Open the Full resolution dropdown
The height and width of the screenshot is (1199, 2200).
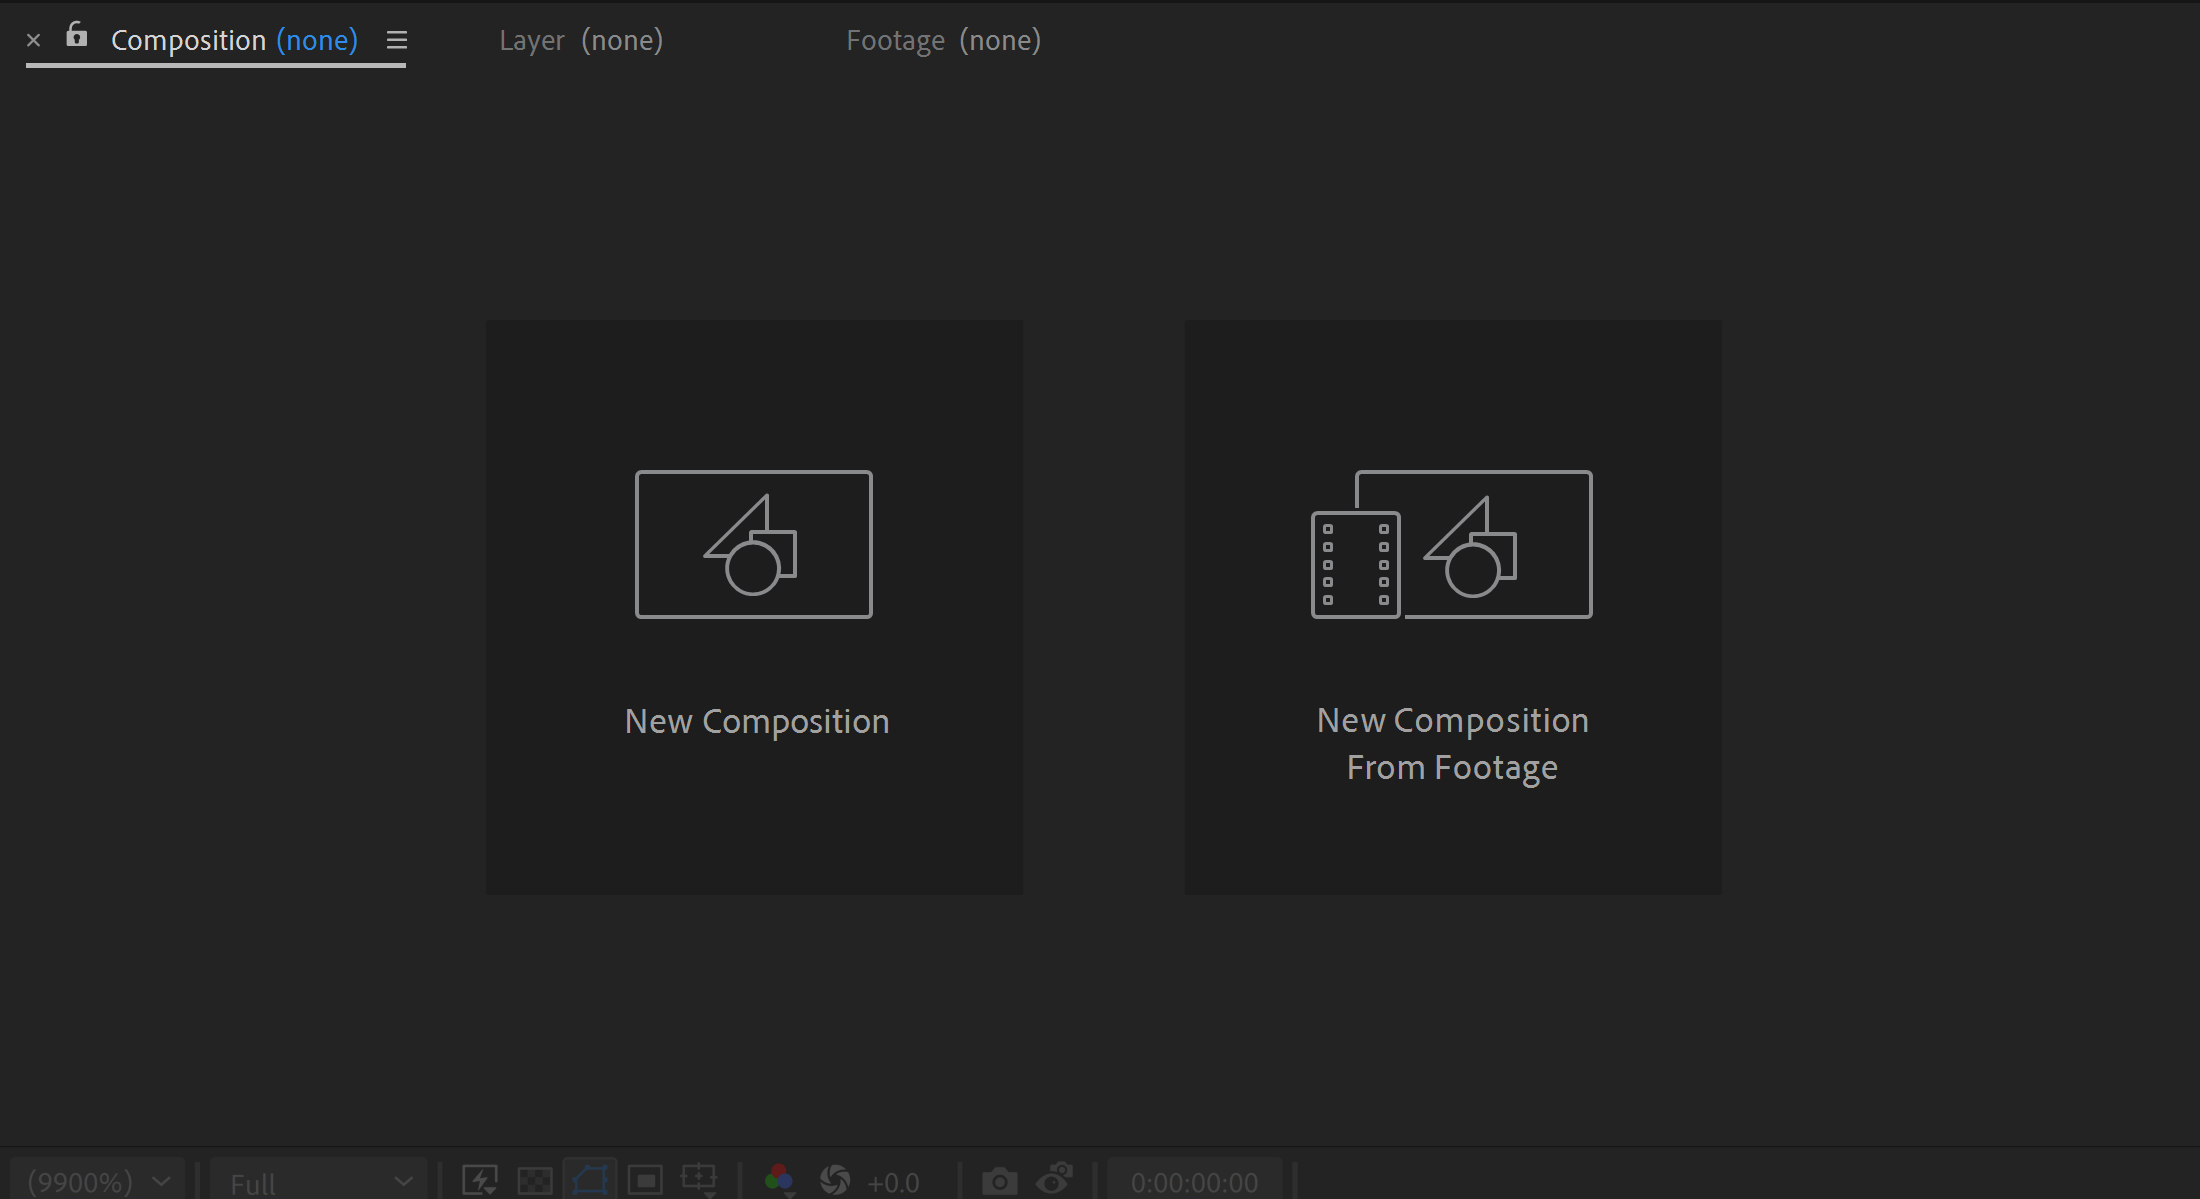pos(317,1182)
